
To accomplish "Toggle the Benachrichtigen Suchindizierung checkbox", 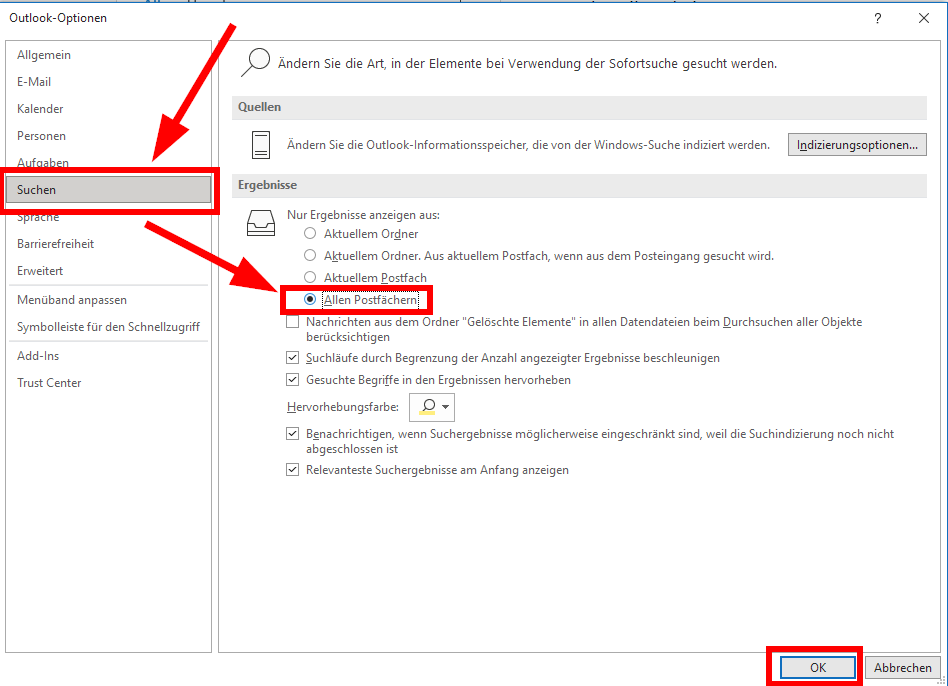I will (293, 434).
